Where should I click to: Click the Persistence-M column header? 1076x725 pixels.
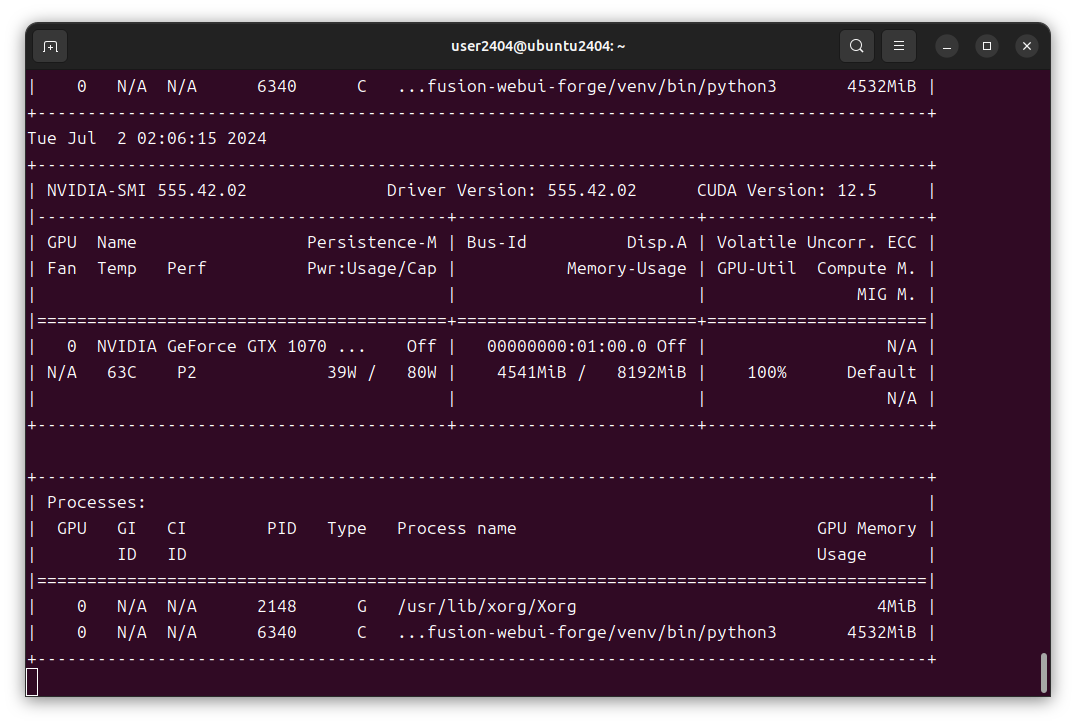point(371,243)
